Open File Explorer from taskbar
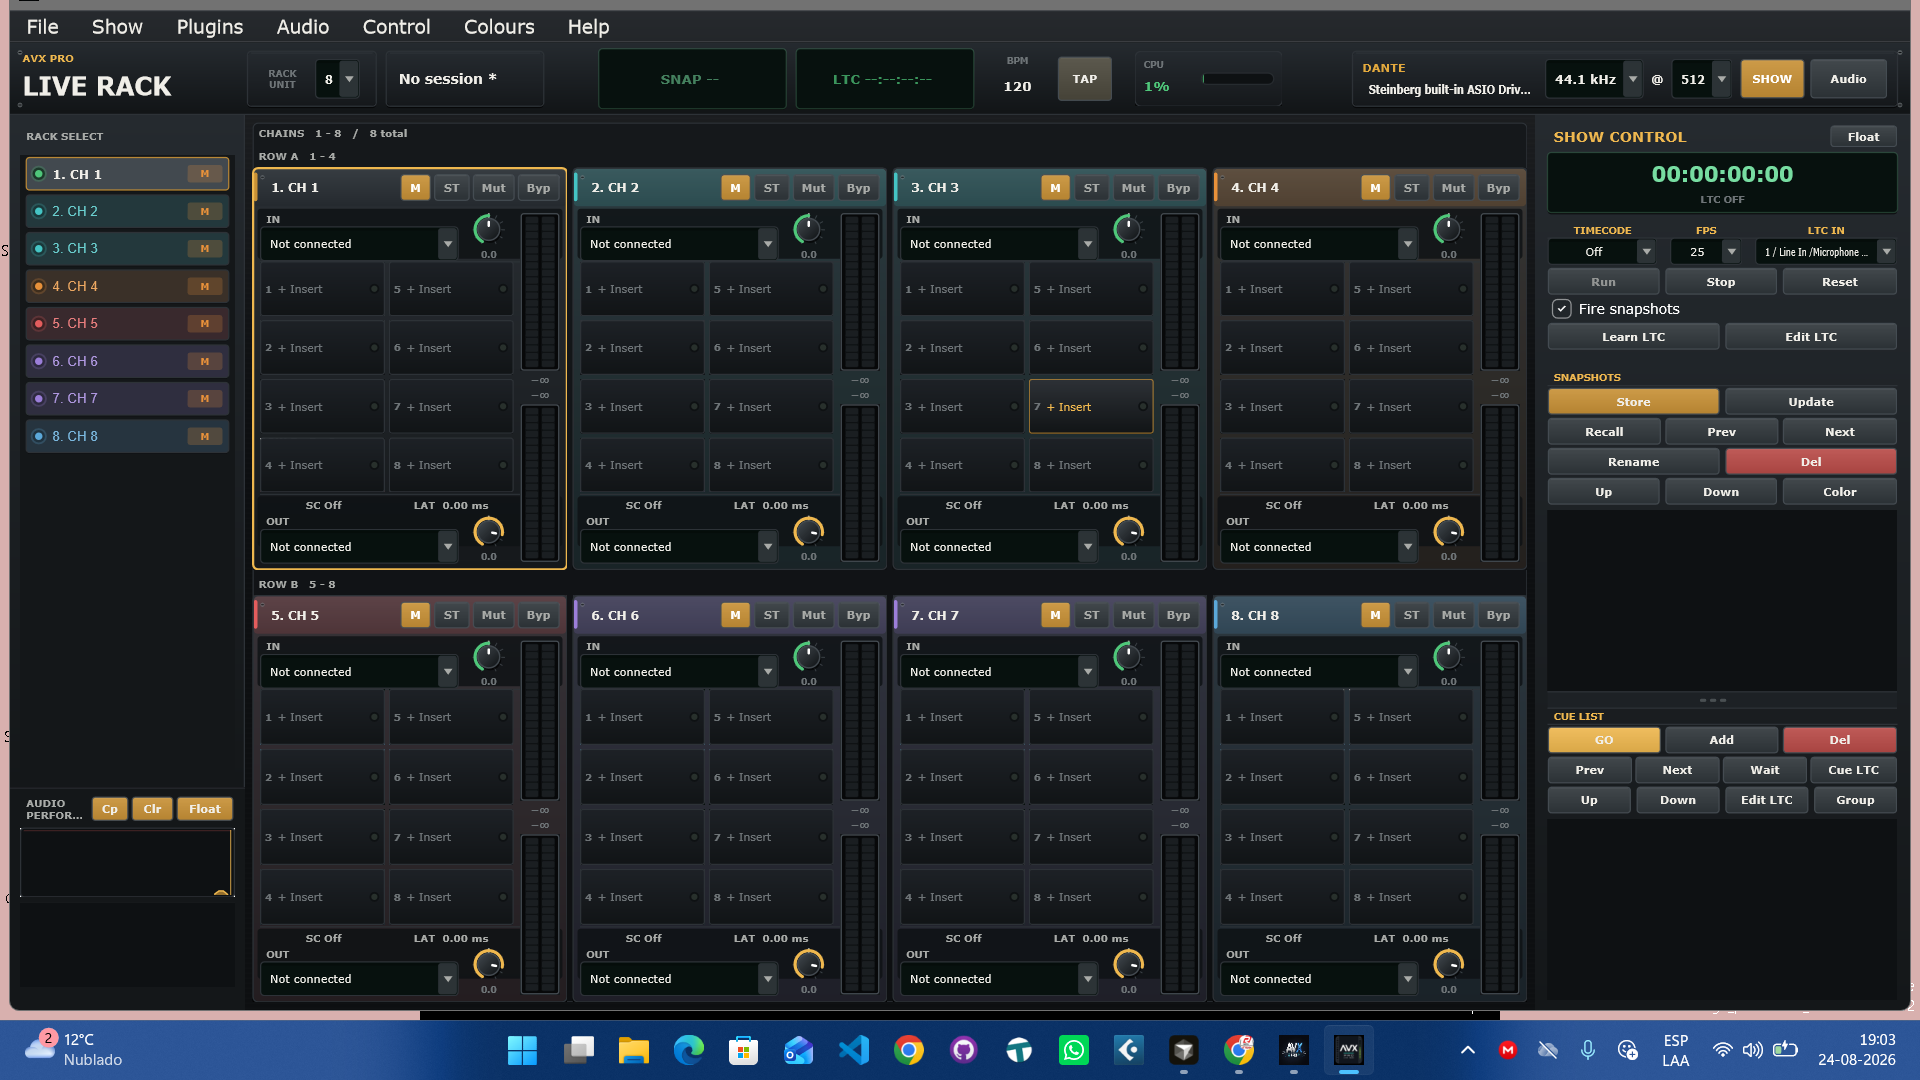1920x1080 pixels. click(633, 1050)
